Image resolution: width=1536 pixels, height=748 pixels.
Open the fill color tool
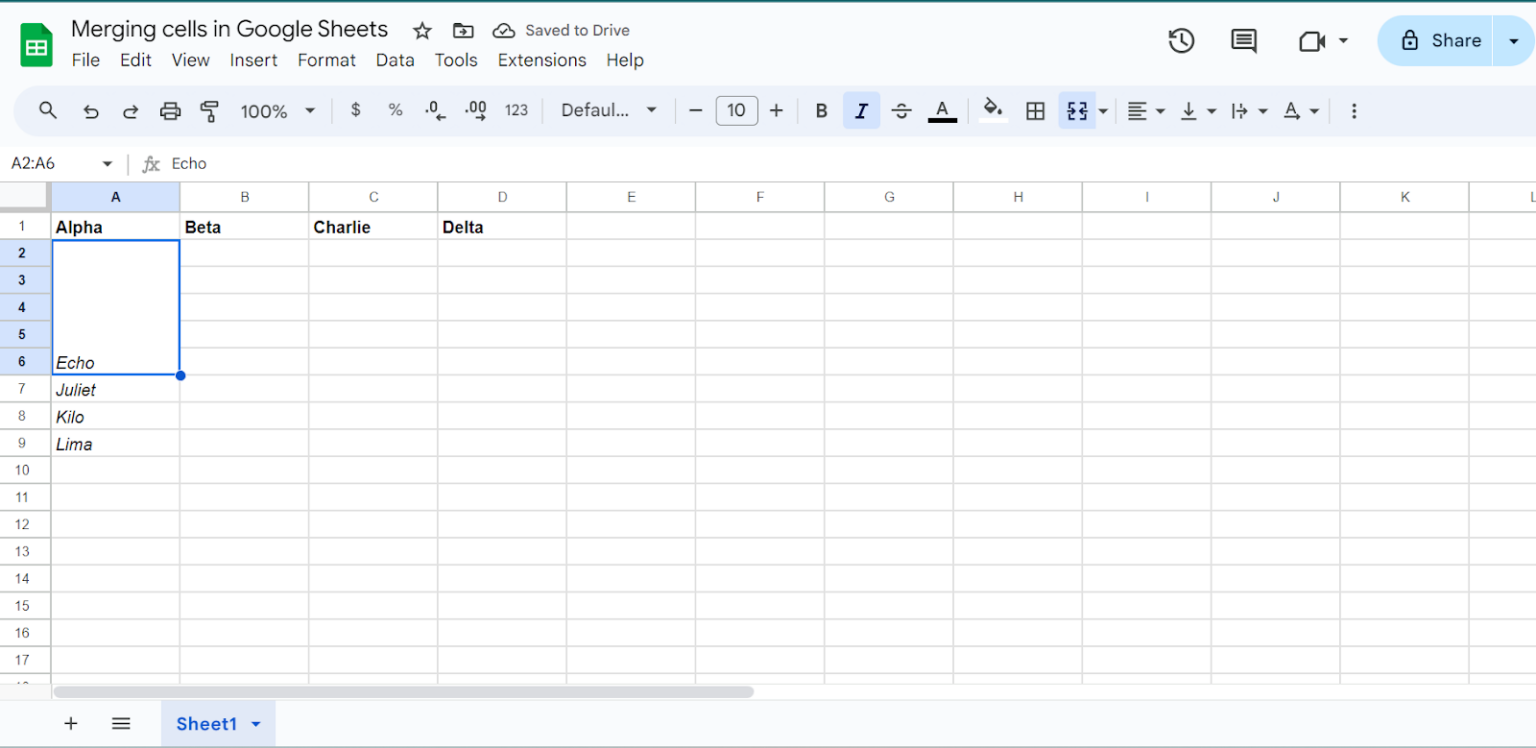[991, 110]
